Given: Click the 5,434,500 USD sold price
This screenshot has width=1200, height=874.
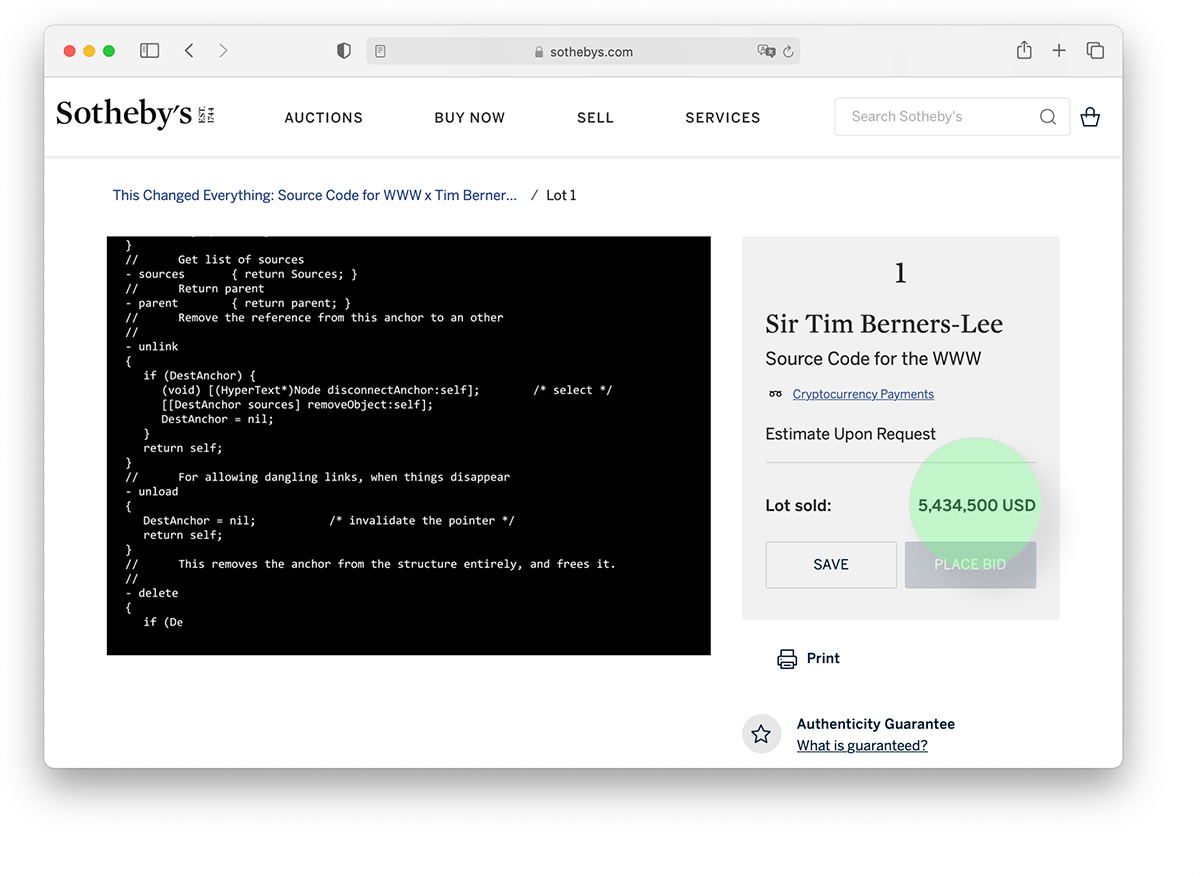Looking at the screenshot, I should coord(977,505).
